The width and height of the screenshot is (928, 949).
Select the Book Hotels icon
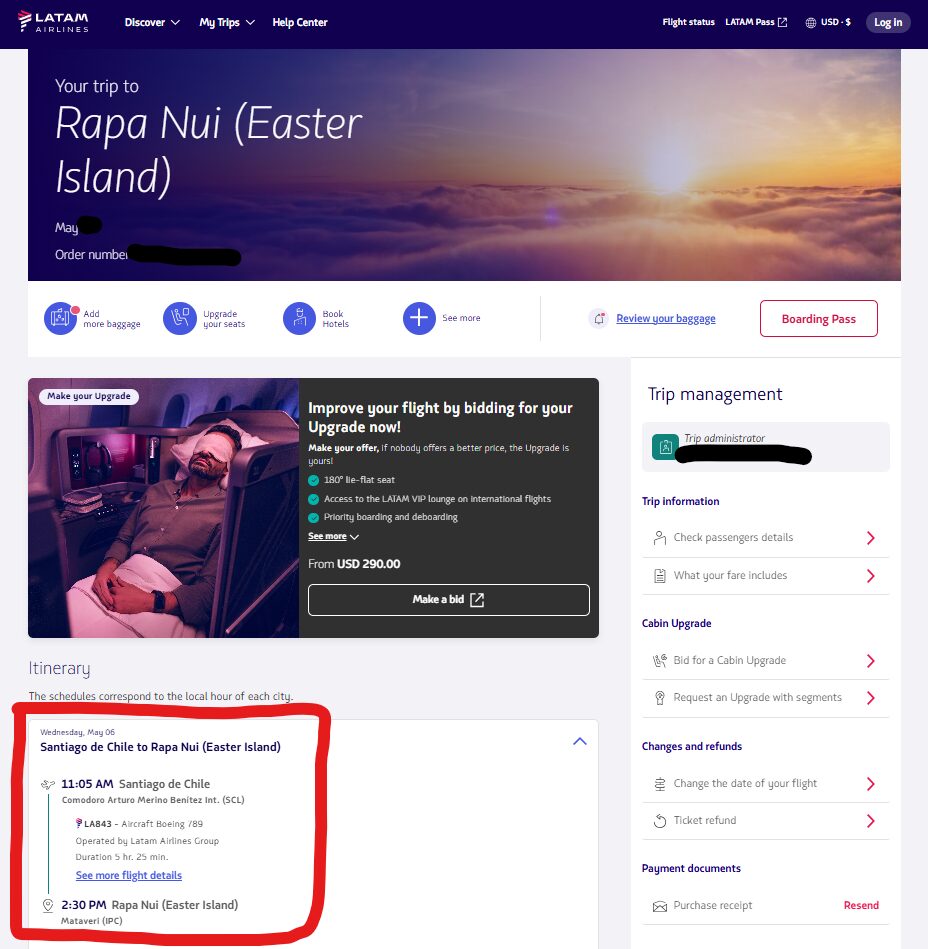tap(300, 318)
